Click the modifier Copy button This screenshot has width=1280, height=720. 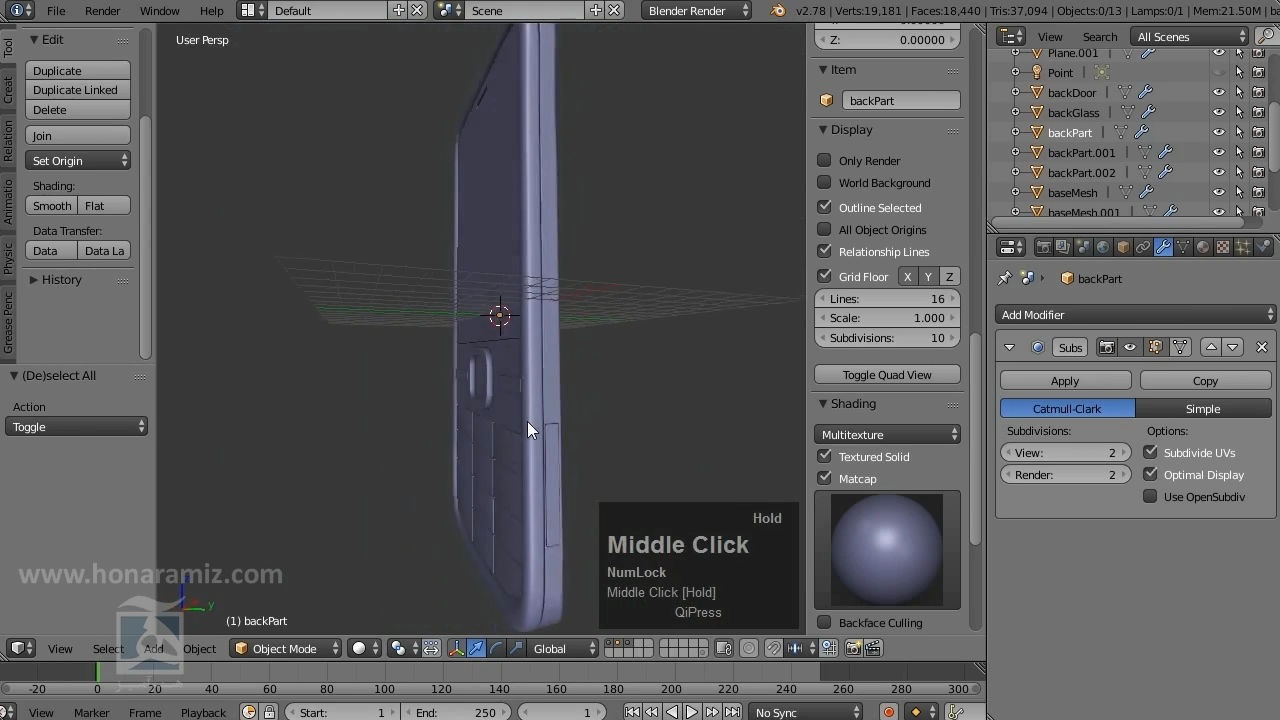tap(1205, 381)
